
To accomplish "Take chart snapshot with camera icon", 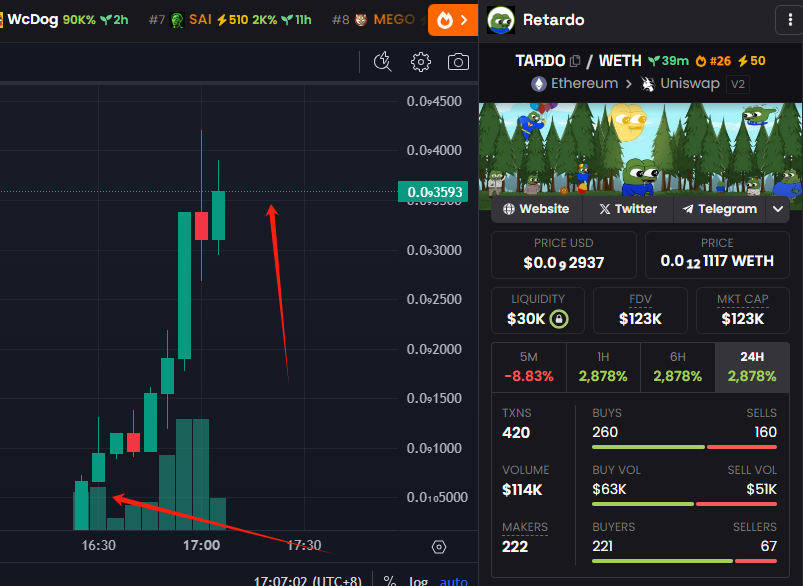I will tap(458, 62).
